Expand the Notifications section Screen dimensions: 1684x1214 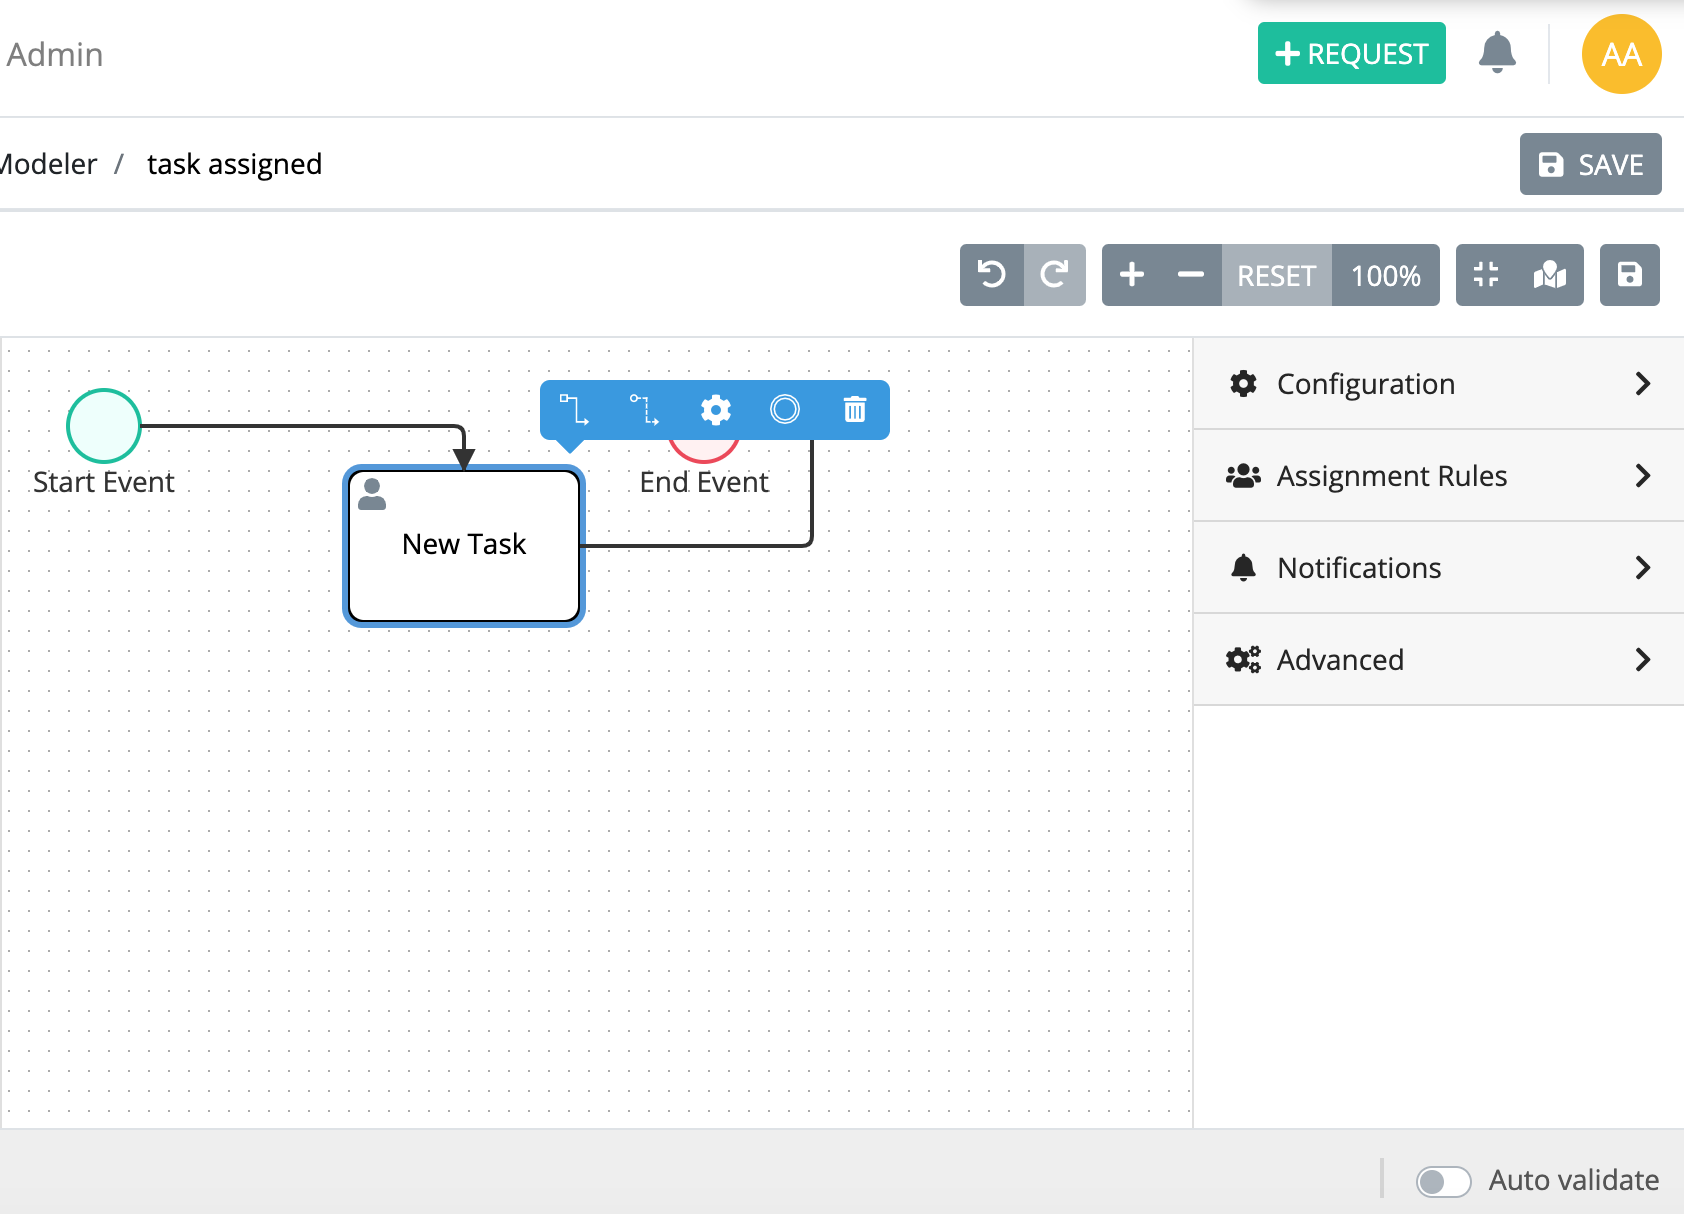coord(1438,567)
